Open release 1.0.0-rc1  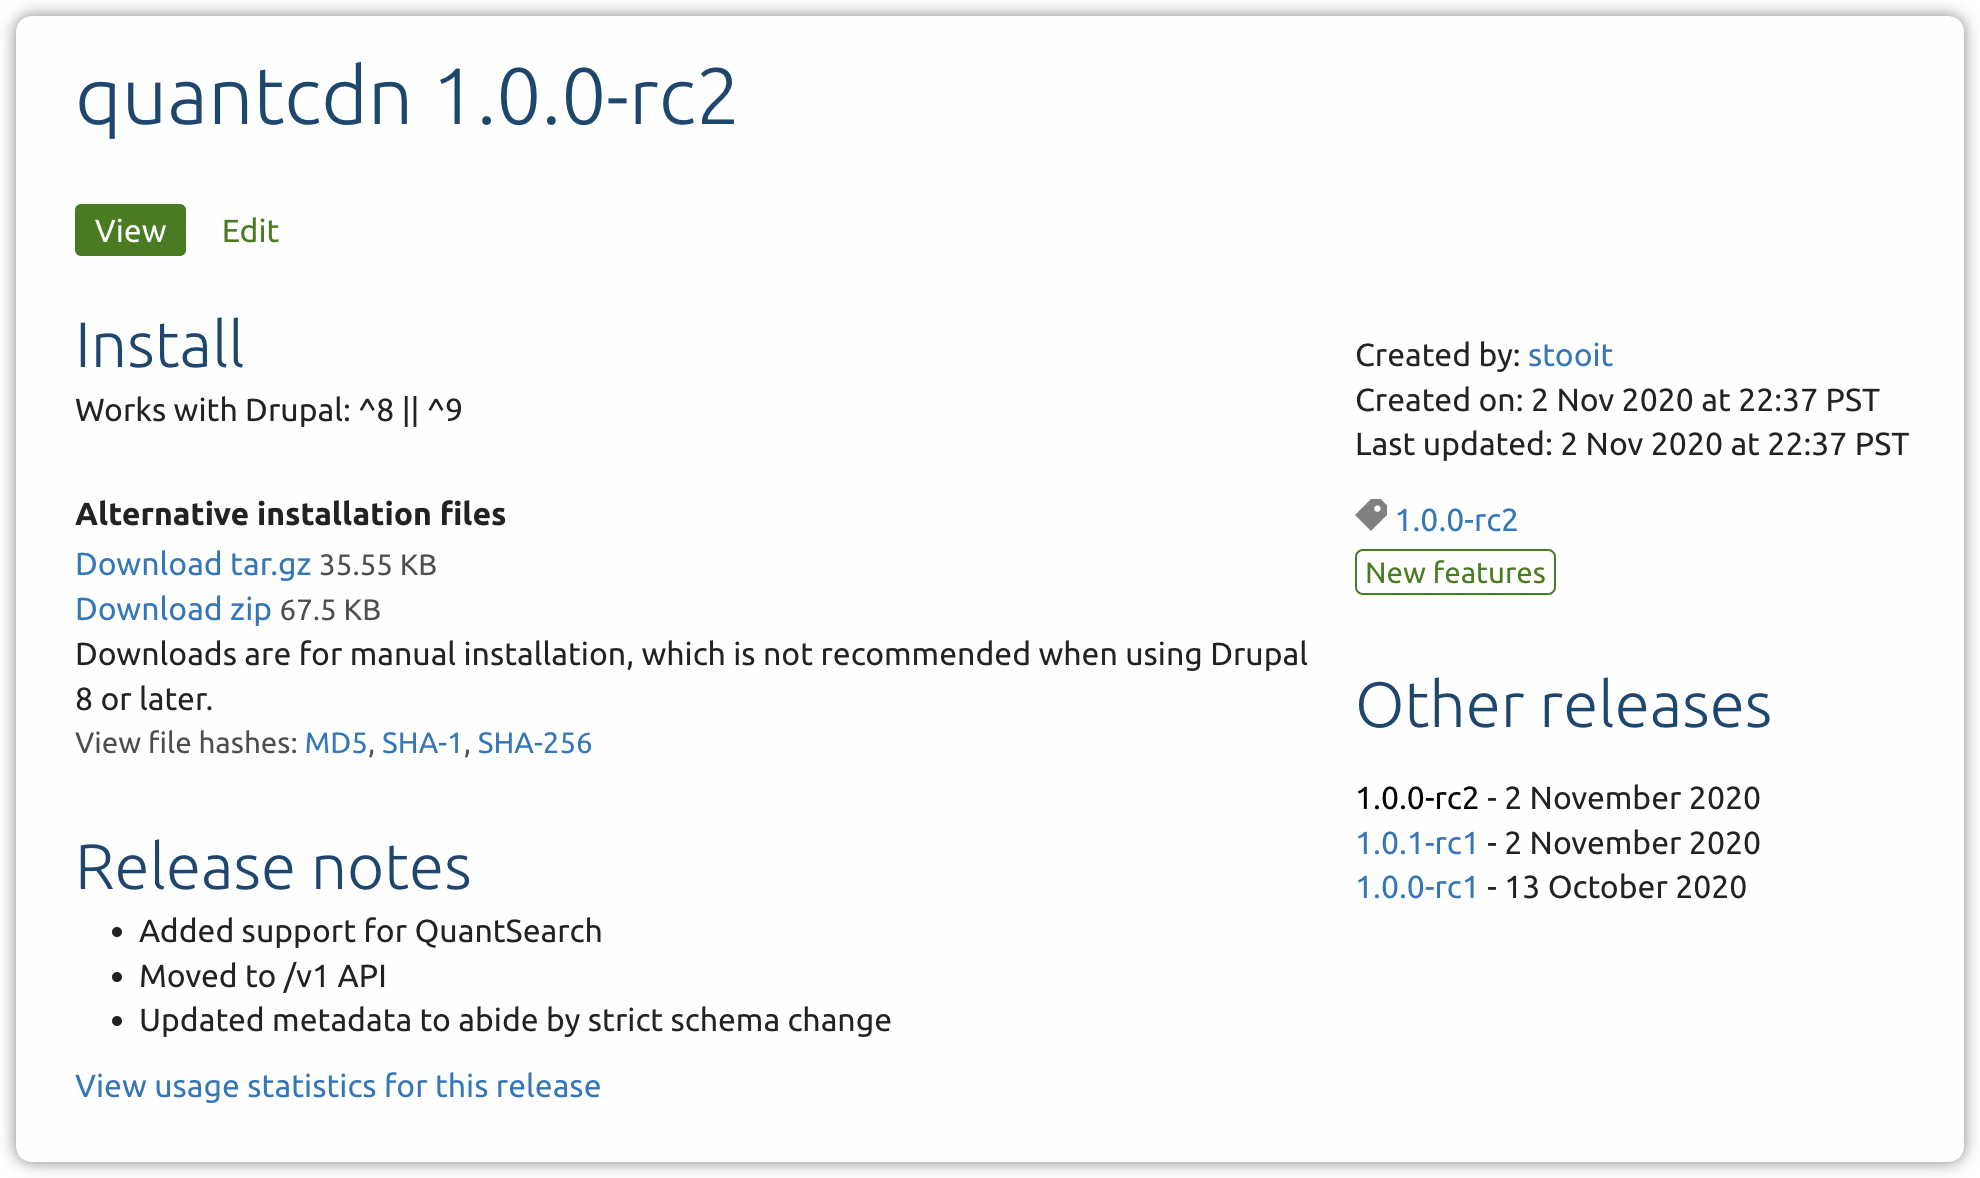click(x=1415, y=887)
